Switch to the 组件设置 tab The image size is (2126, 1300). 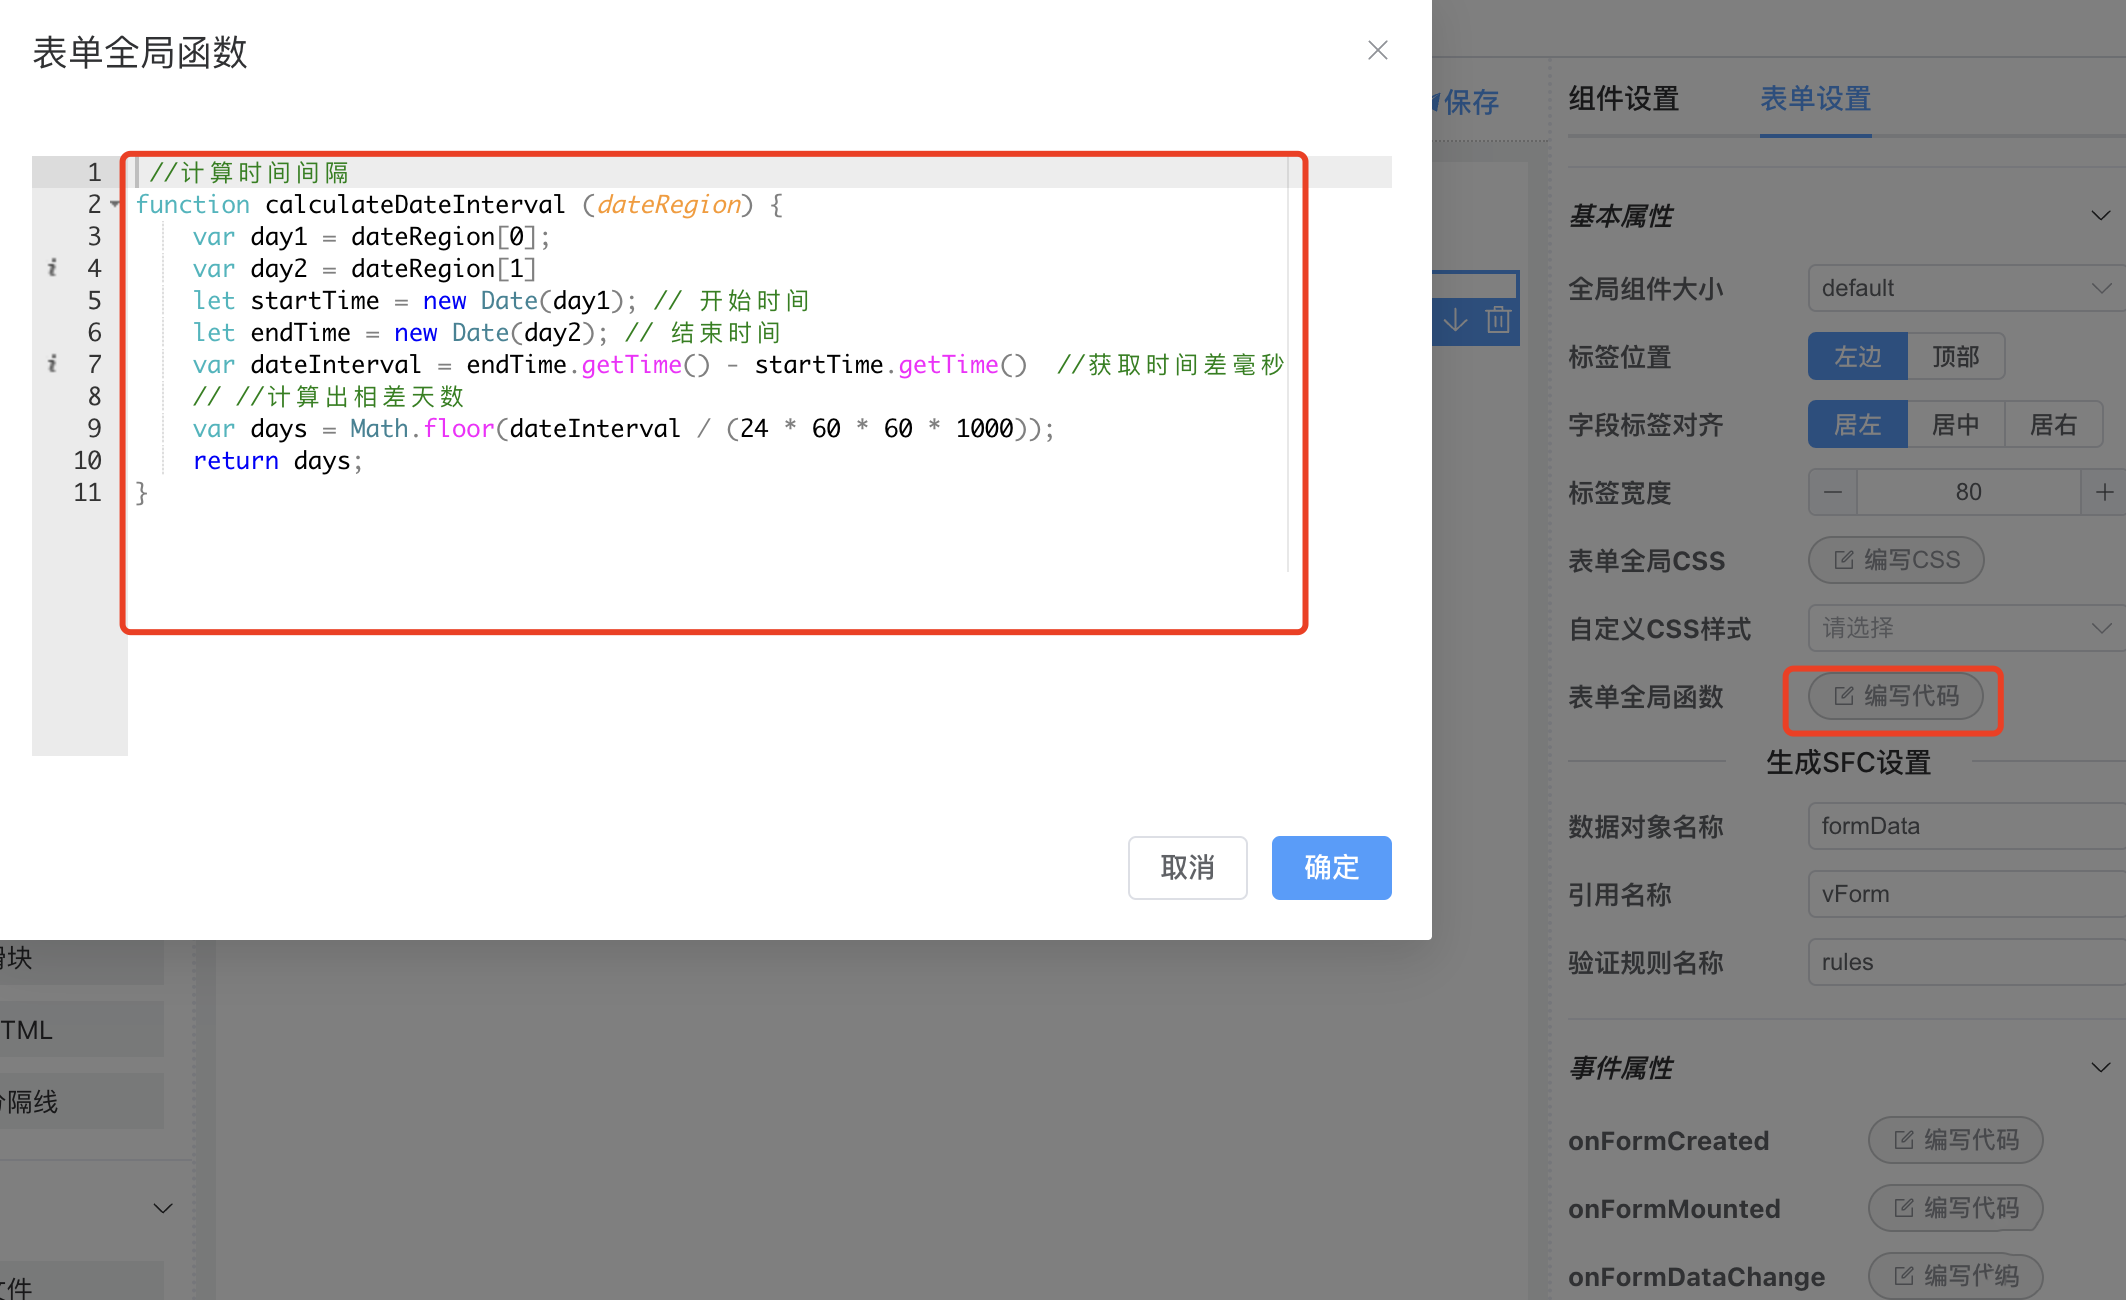point(1623,99)
